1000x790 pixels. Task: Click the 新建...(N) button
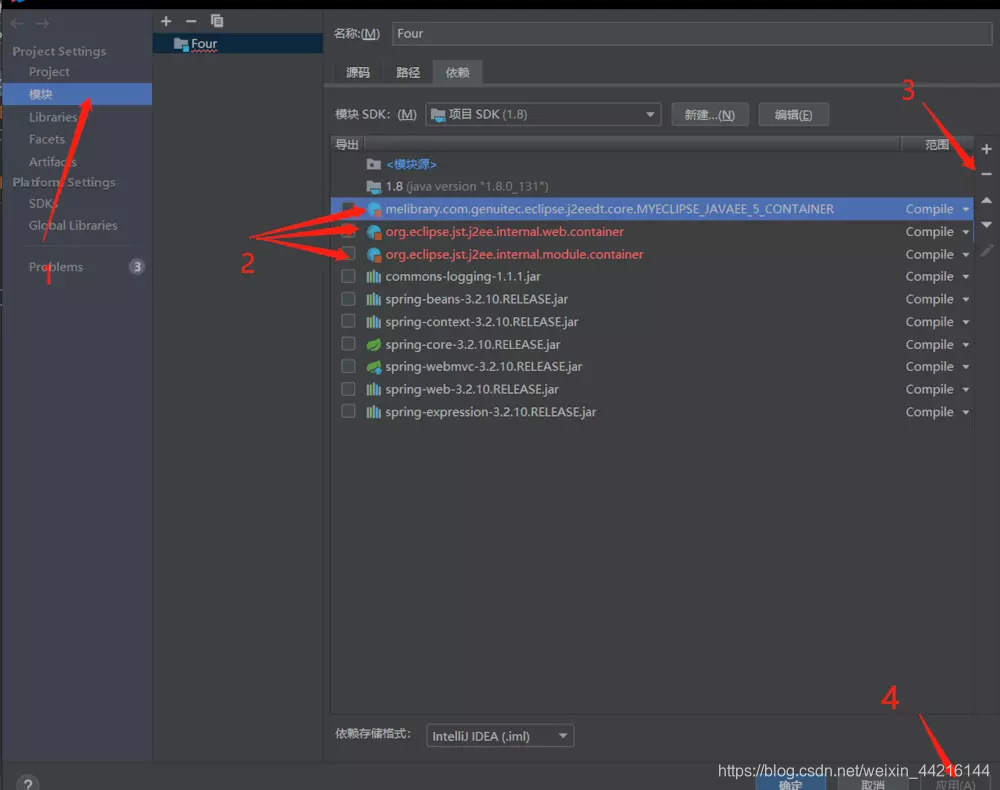tap(710, 115)
